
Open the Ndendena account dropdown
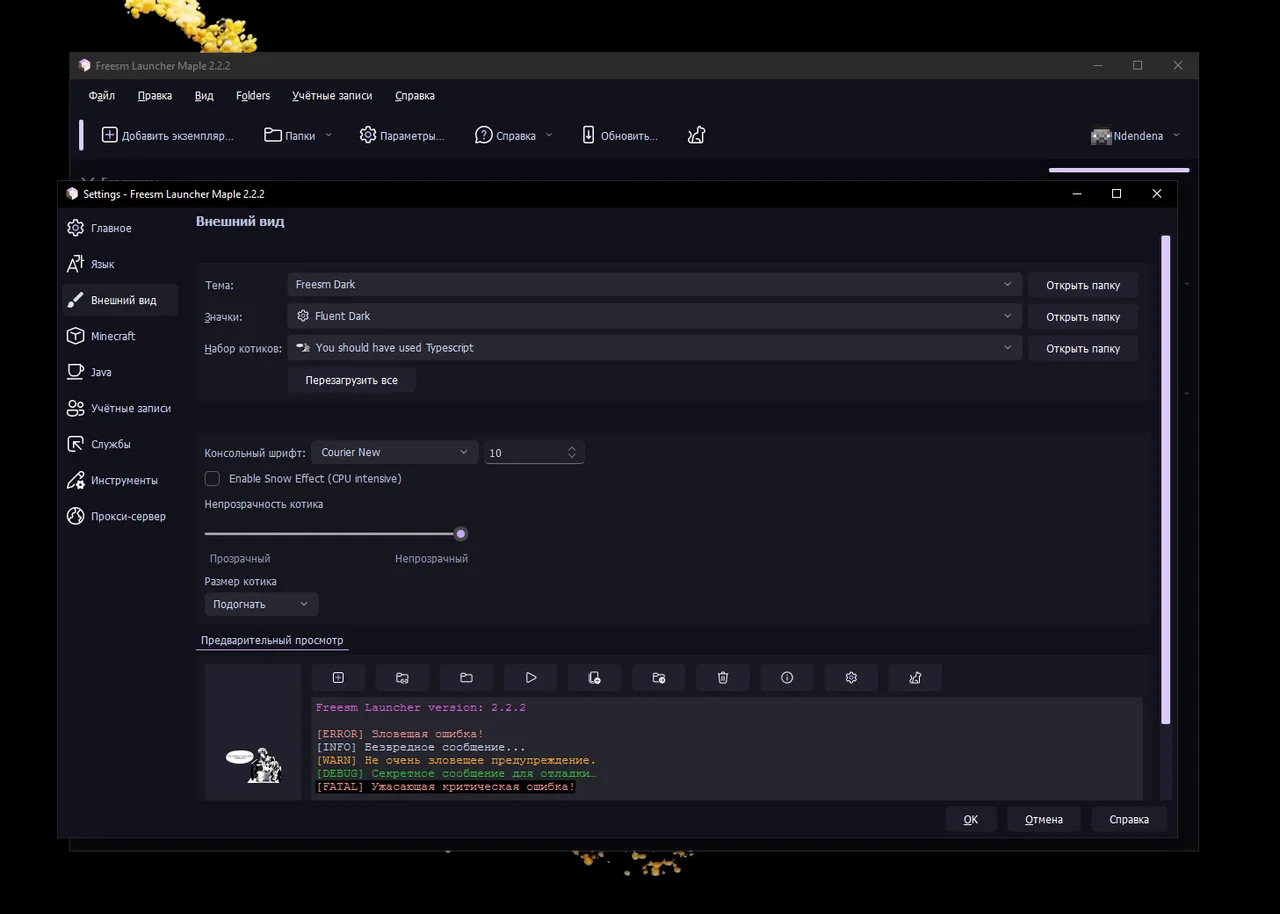tap(1135, 136)
